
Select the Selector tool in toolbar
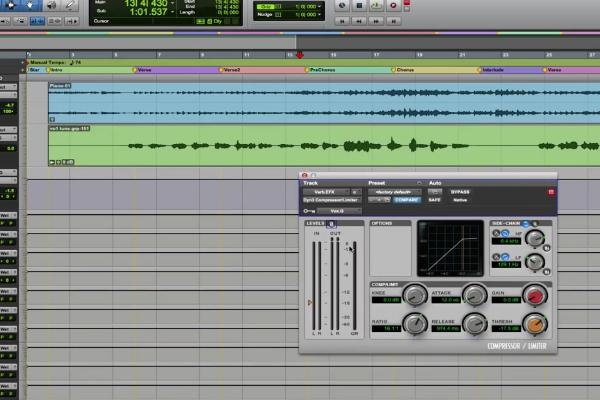(x=10, y=5)
